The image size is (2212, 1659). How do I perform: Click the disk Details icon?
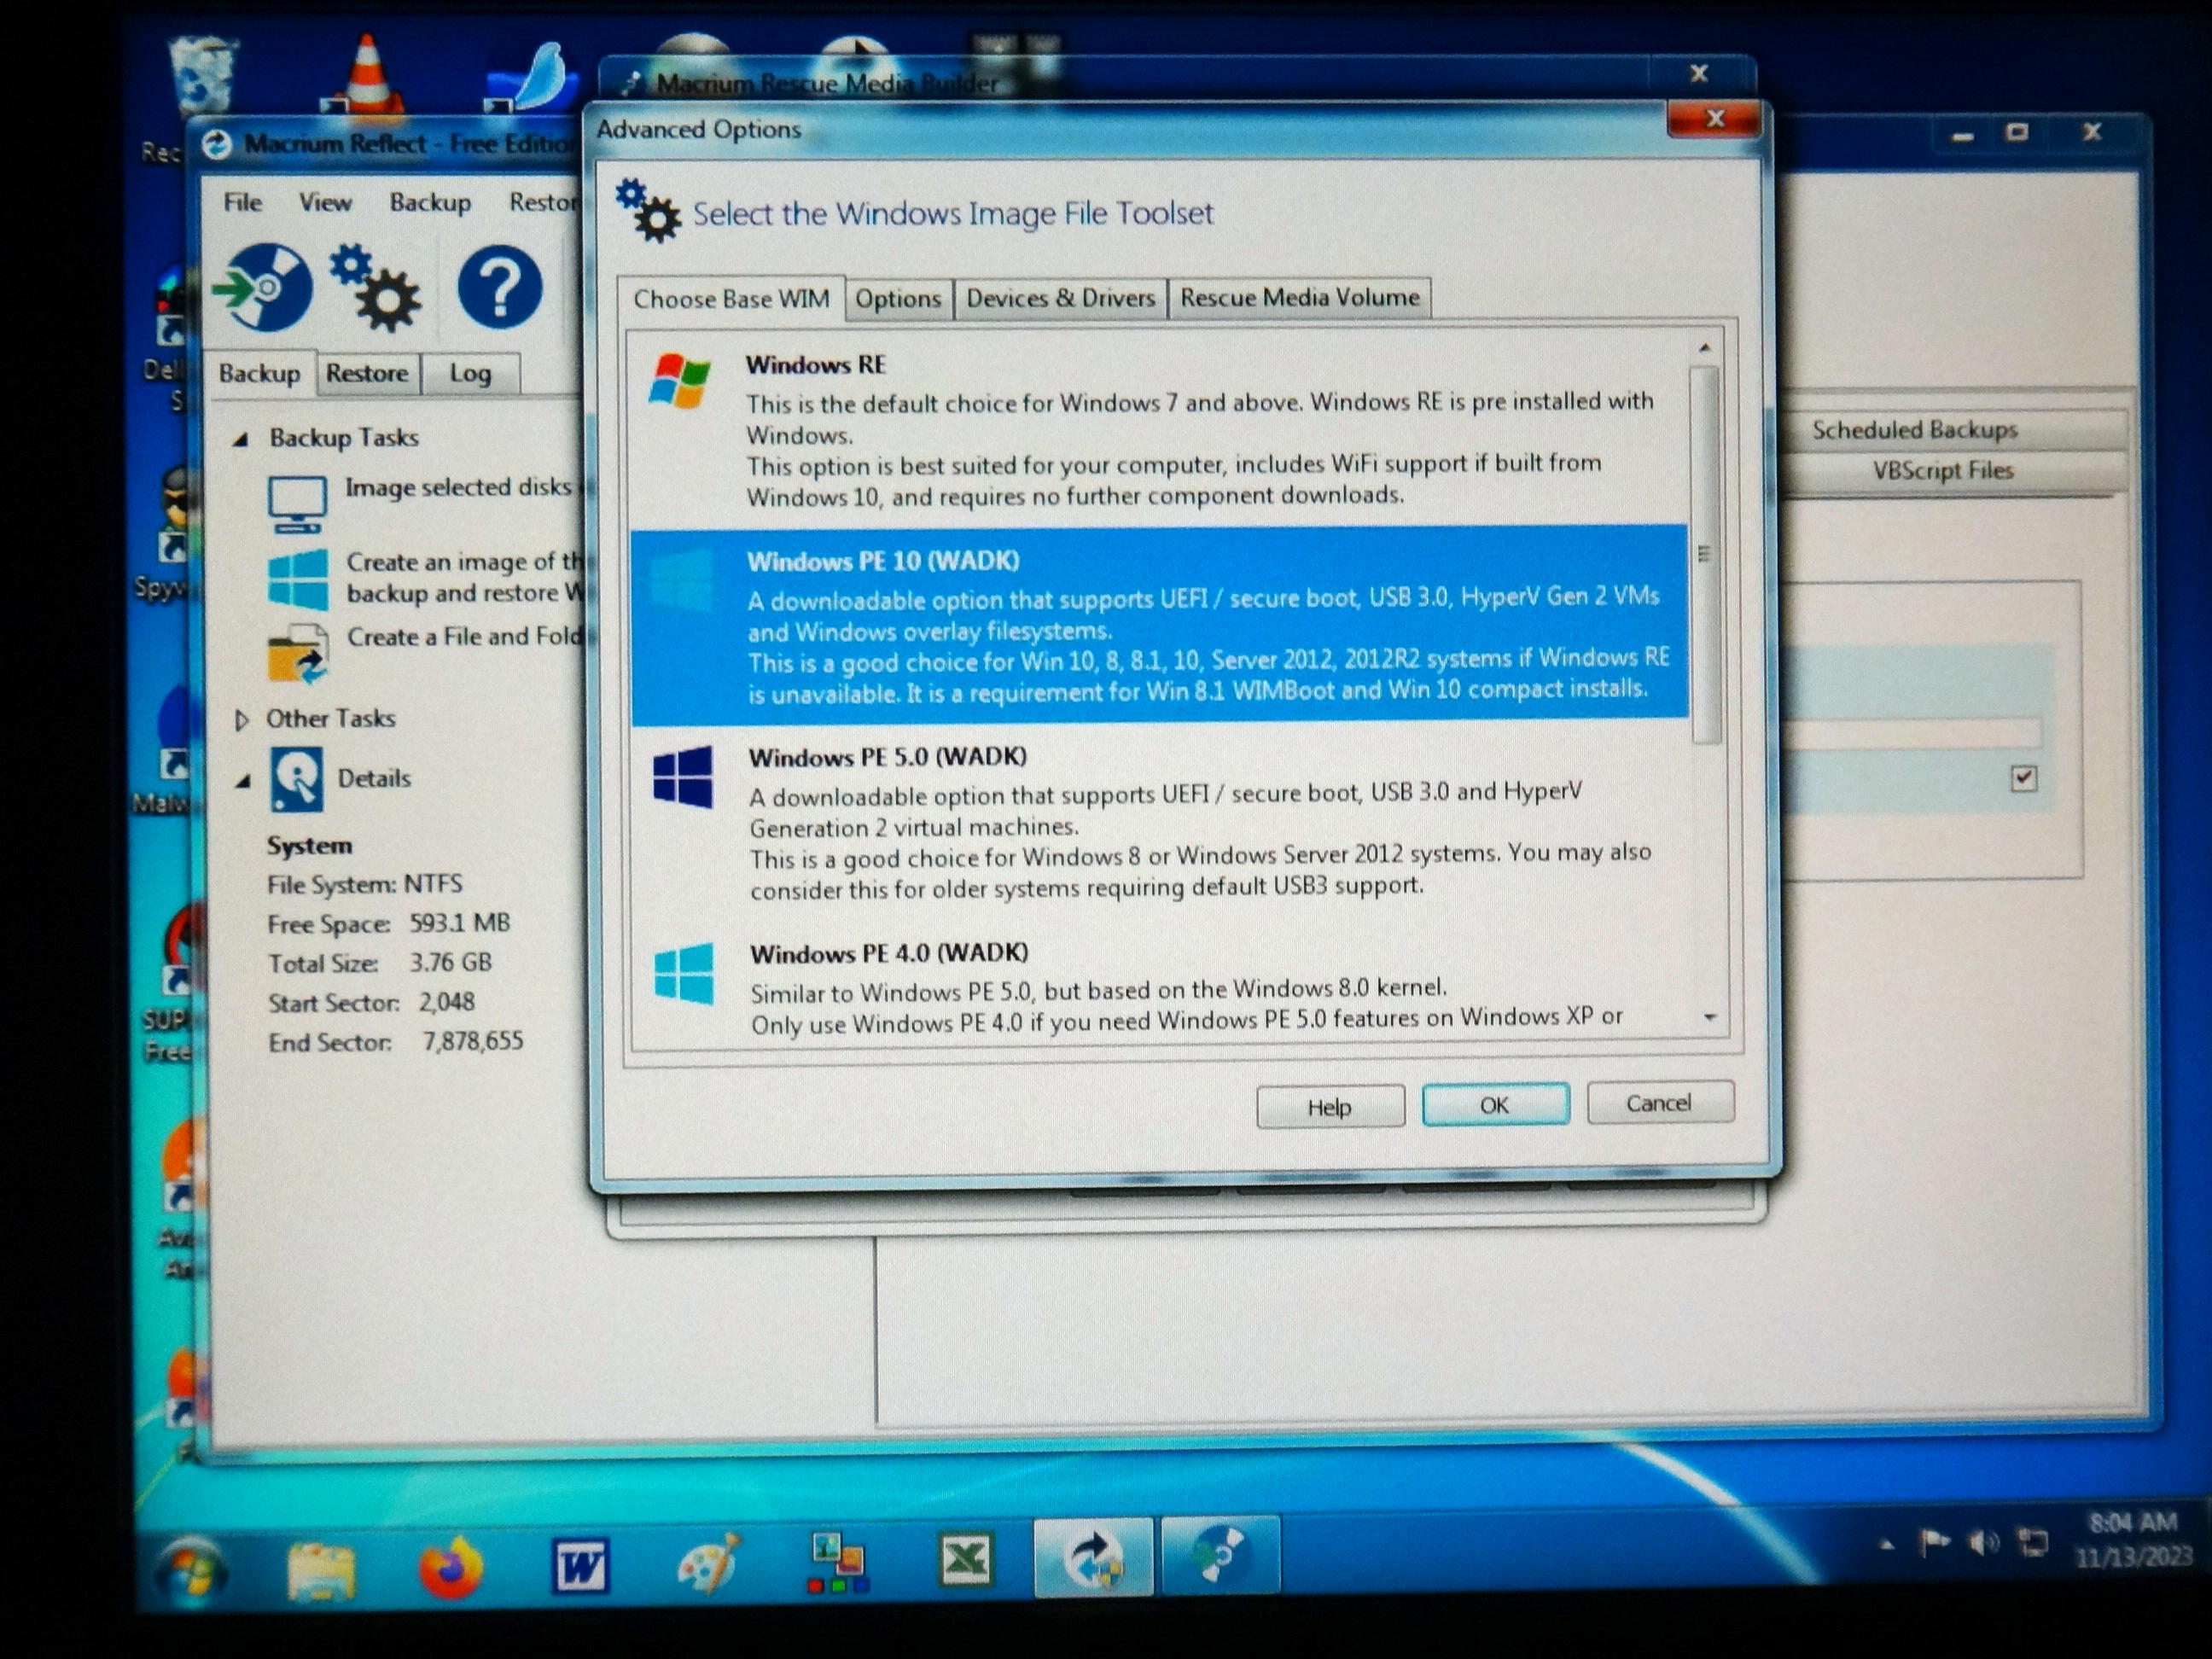(x=296, y=779)
